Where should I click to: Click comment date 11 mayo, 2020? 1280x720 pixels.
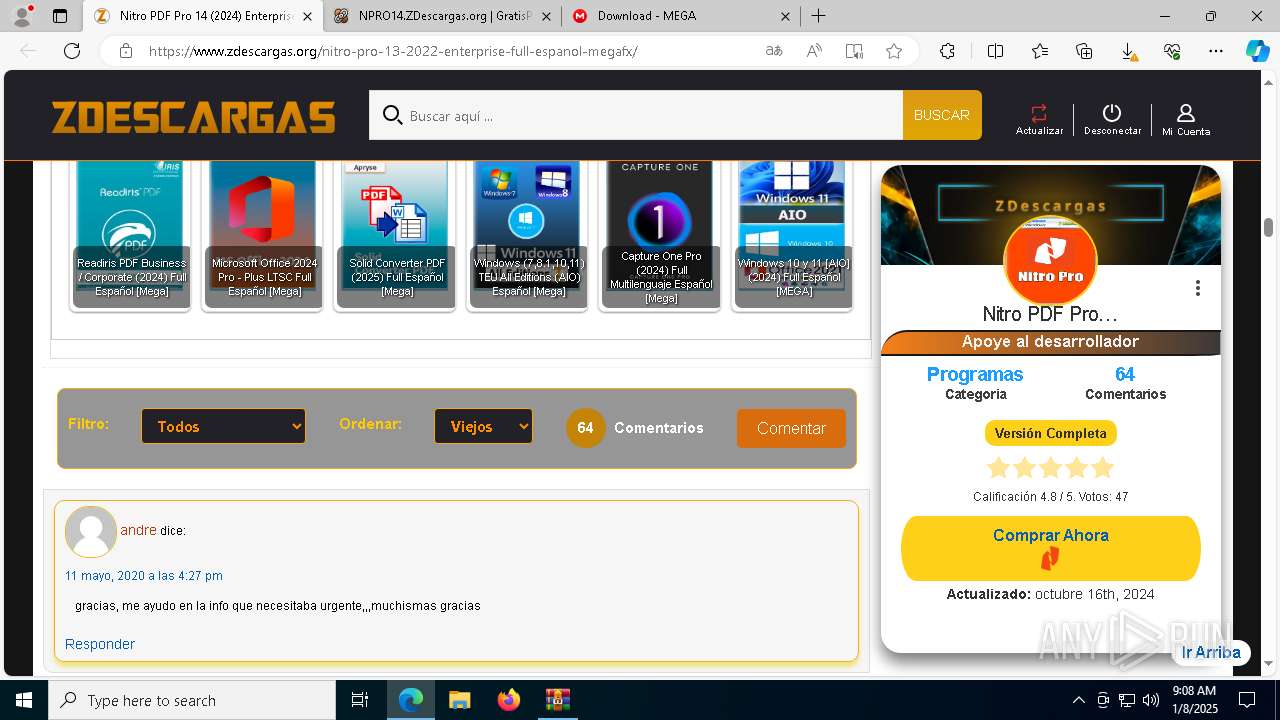[x=144, y=576]
